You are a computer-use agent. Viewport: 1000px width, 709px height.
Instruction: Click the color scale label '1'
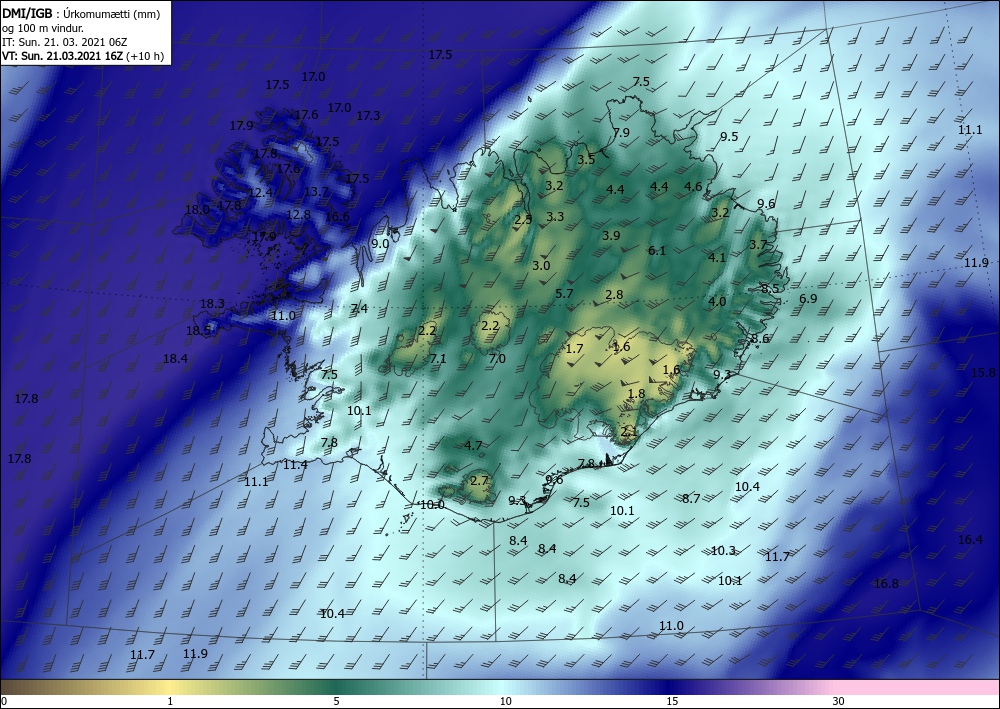(x=170, y=702)
